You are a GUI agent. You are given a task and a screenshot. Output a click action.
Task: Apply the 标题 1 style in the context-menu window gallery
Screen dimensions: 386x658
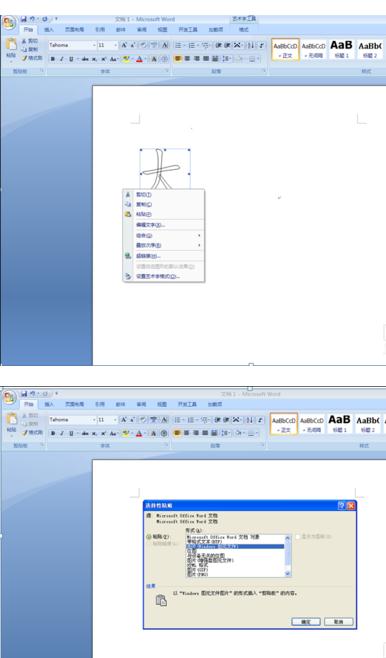[x=341, y=50]
